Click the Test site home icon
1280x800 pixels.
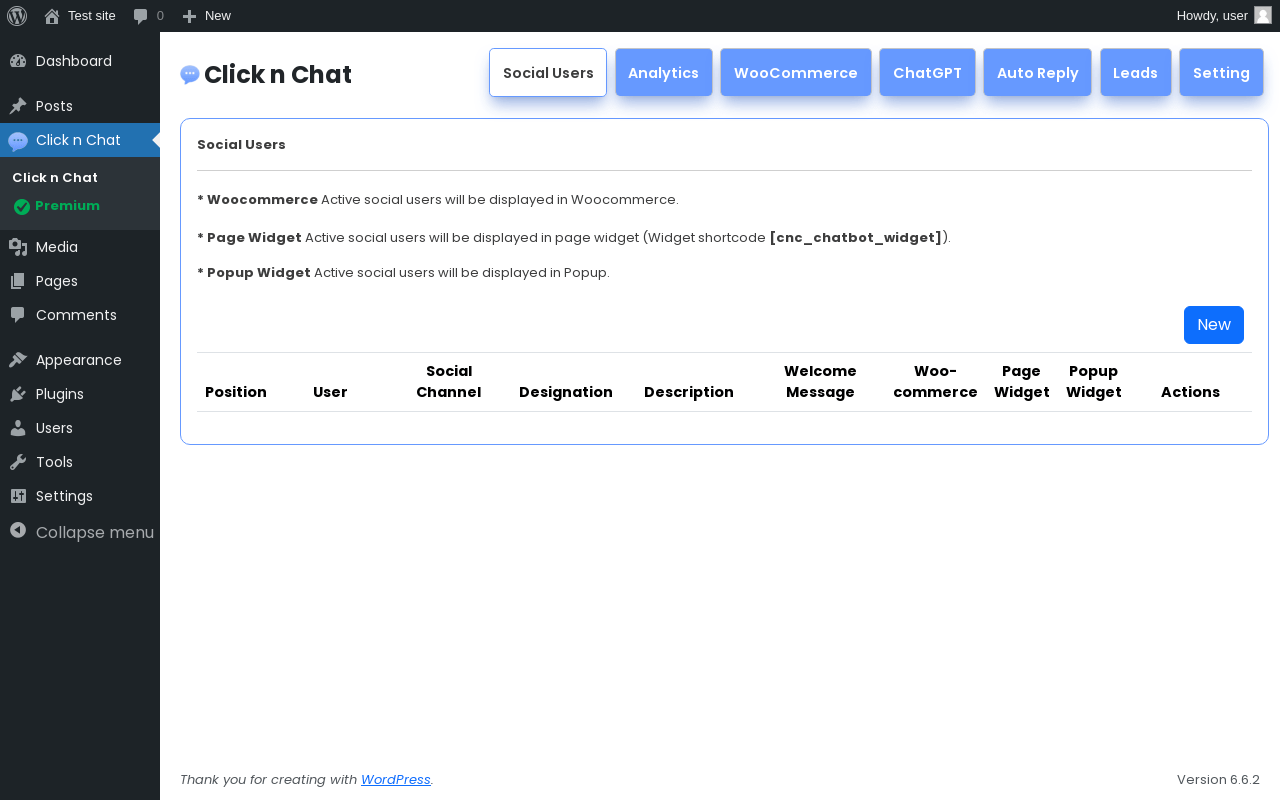click(52, 16)
